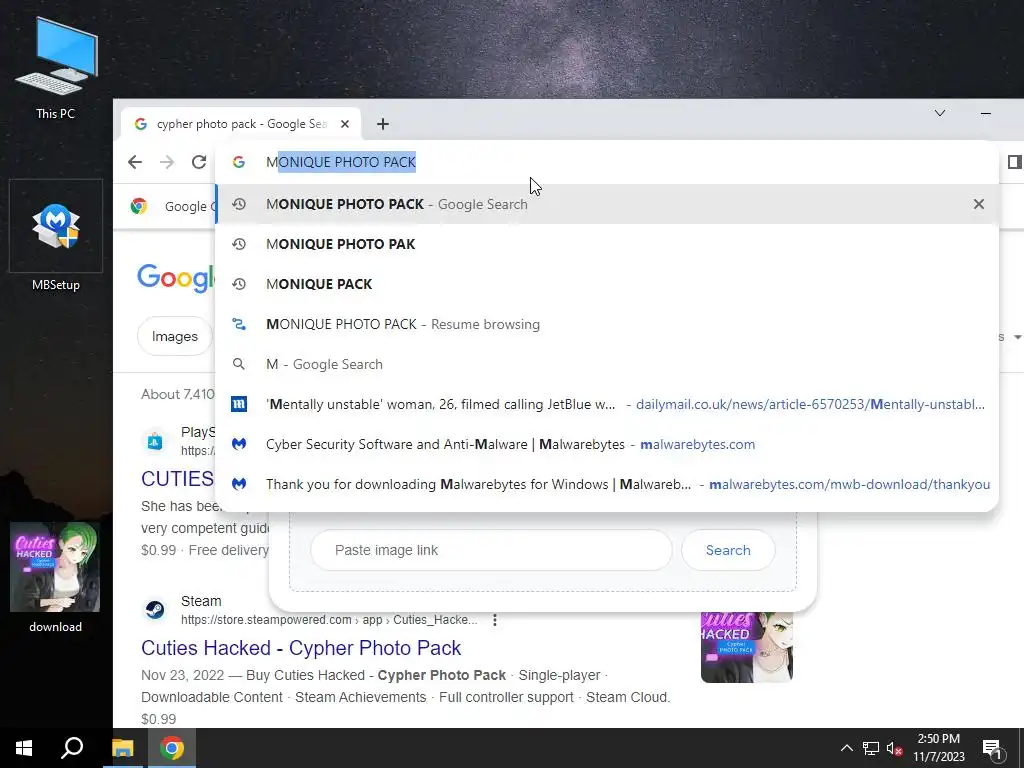
Task: Click history clock icon beside MONIQUE PACK
Action: (x=239, y=284)
